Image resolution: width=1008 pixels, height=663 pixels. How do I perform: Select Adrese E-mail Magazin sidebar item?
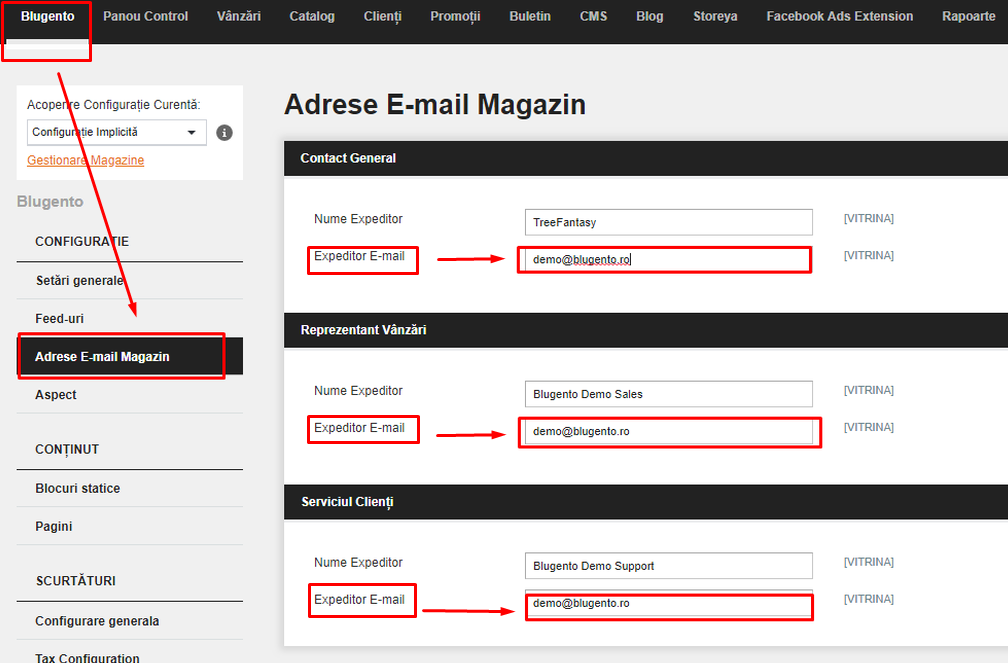coord(130,357)
